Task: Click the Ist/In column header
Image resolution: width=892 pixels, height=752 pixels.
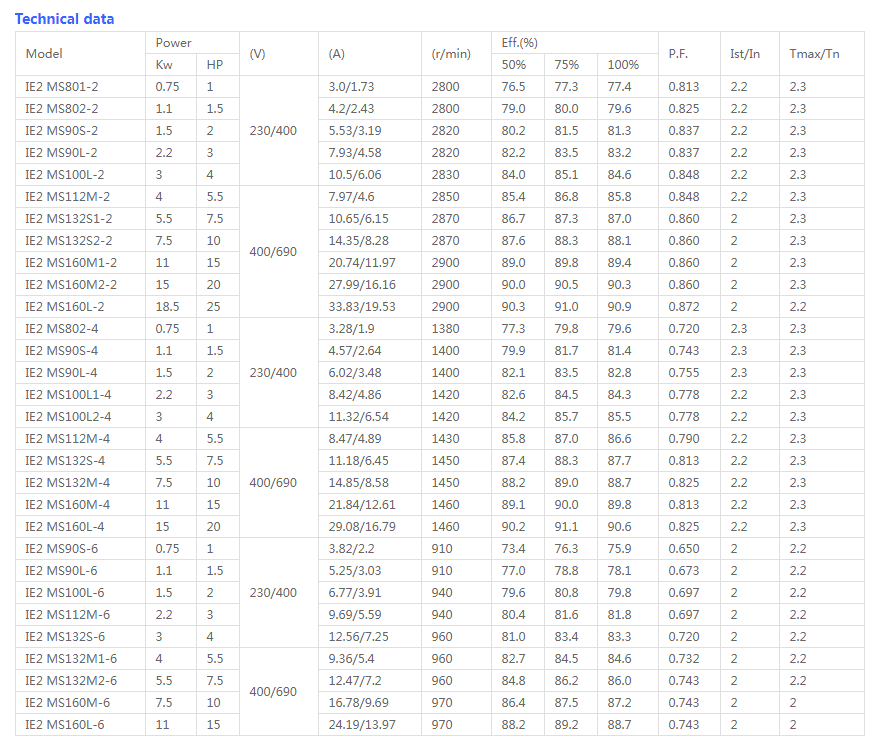Action: pyautogui.click(x=745, y=54)
